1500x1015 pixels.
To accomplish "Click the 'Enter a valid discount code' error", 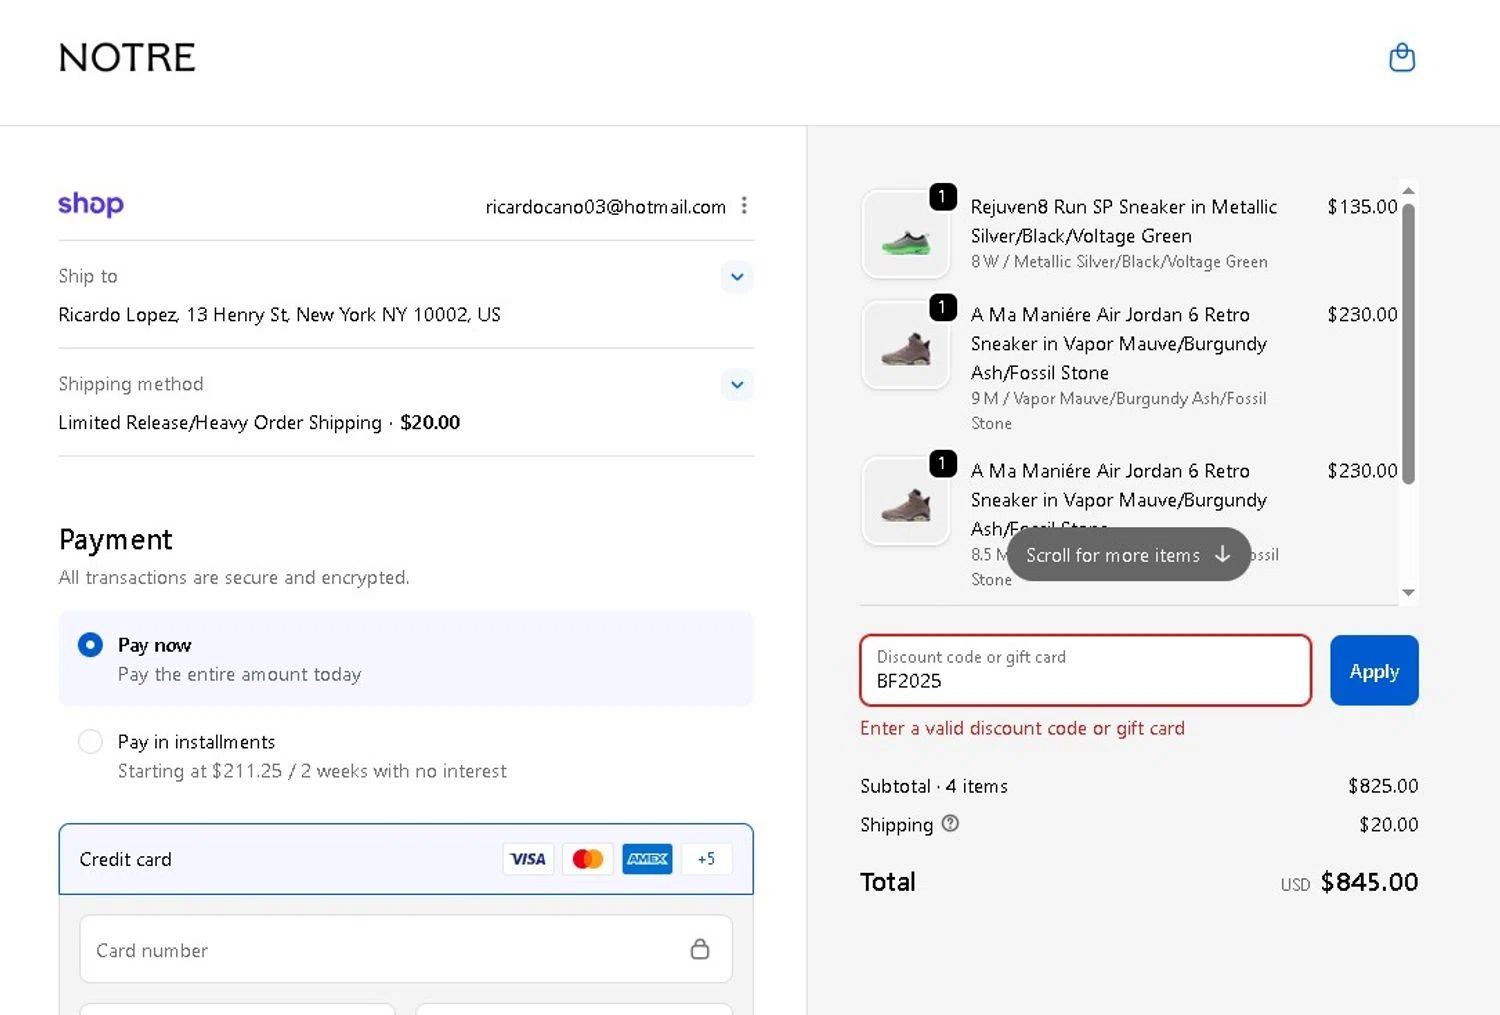I will pyautogui.click(x=1022, y=728).
